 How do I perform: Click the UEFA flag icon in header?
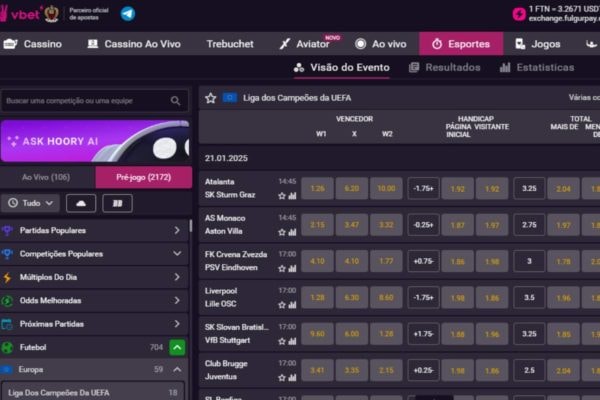[230, 98]
